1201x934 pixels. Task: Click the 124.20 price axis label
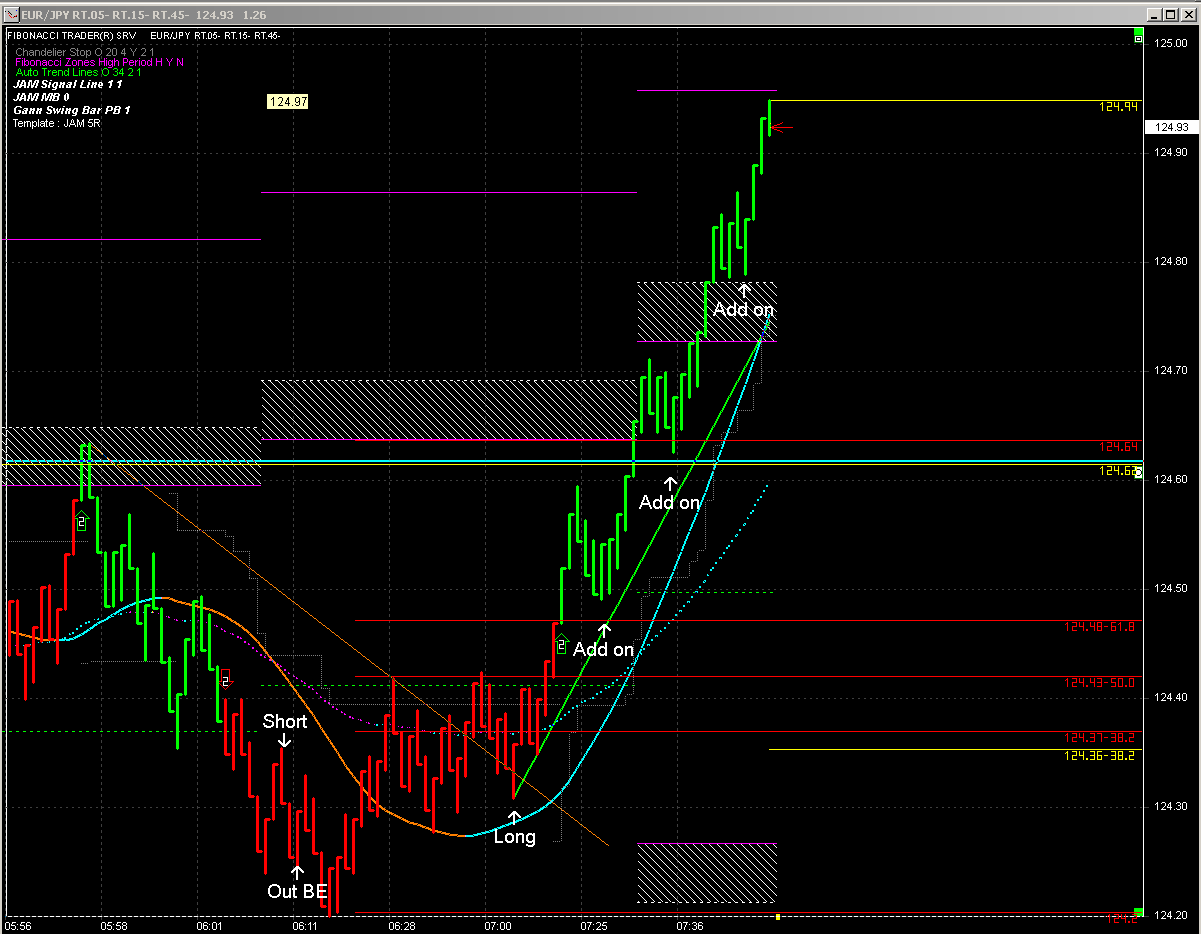point(1170,916)
